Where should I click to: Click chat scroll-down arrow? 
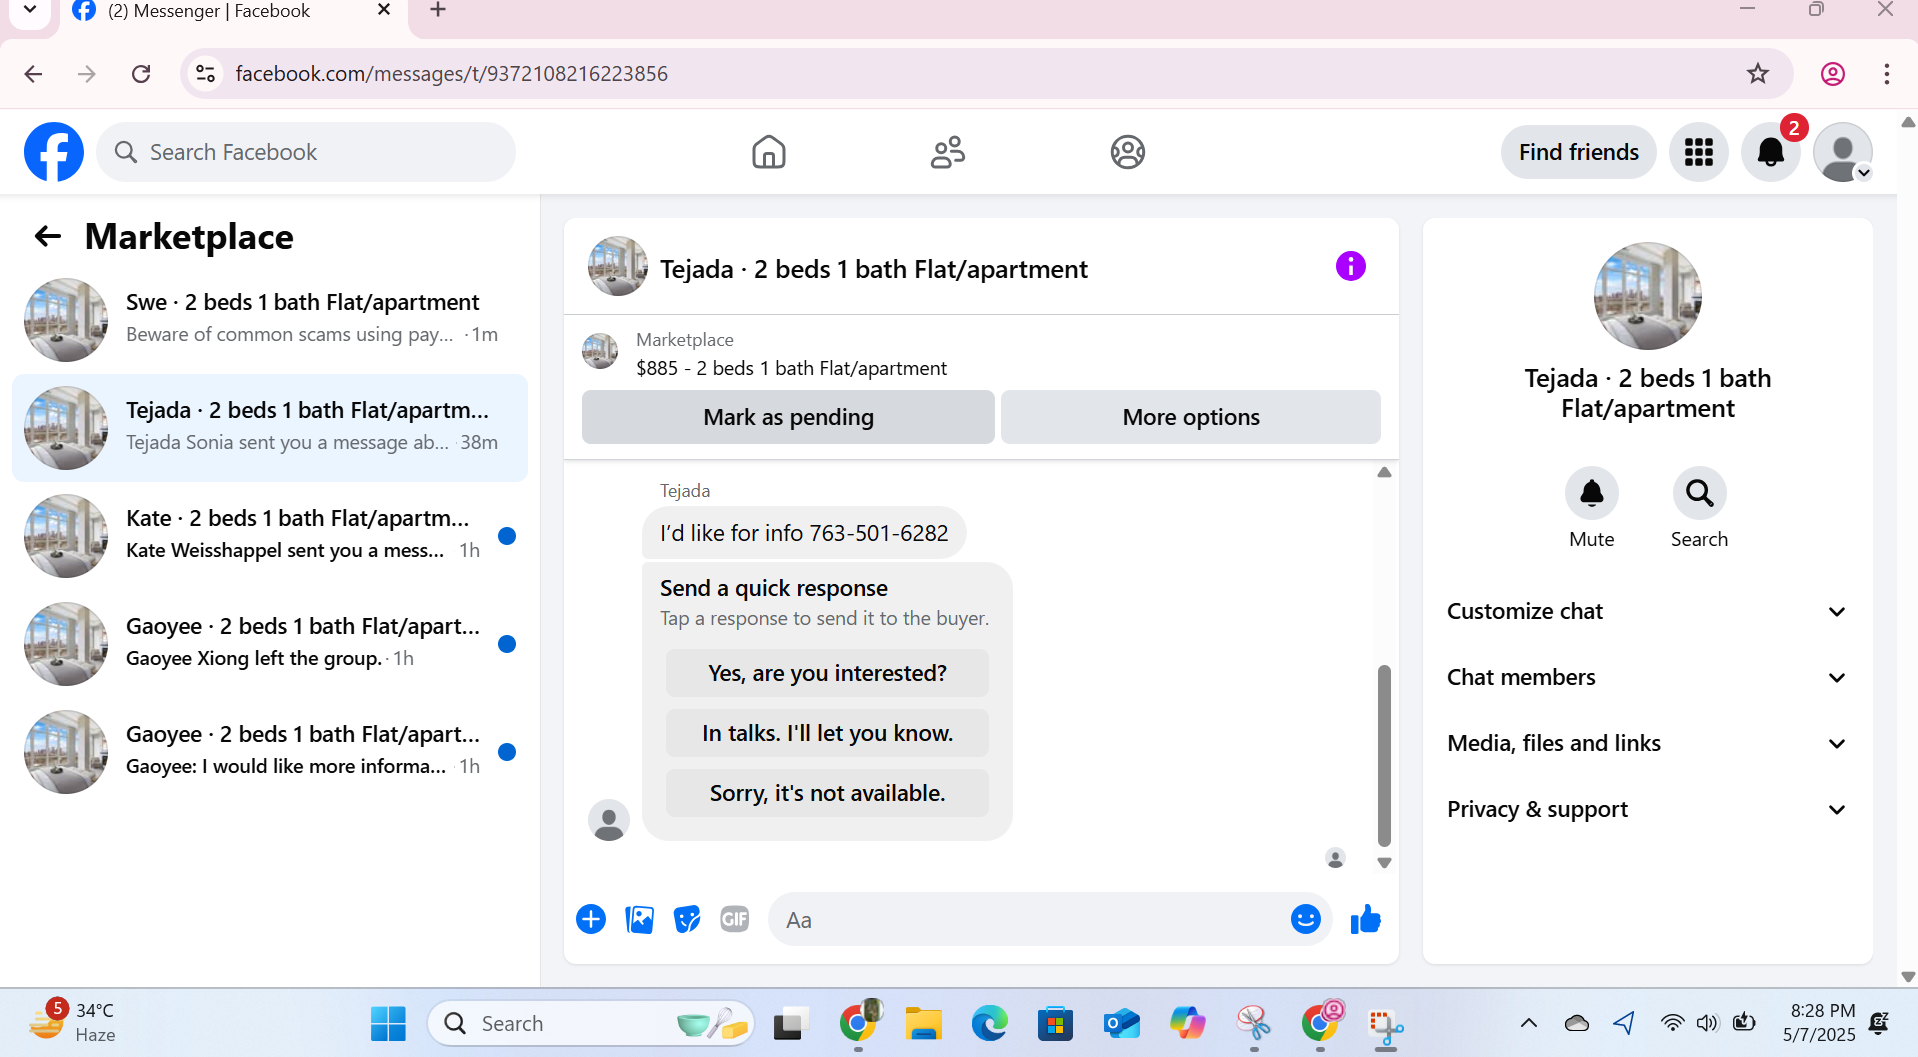point(1384,863)
